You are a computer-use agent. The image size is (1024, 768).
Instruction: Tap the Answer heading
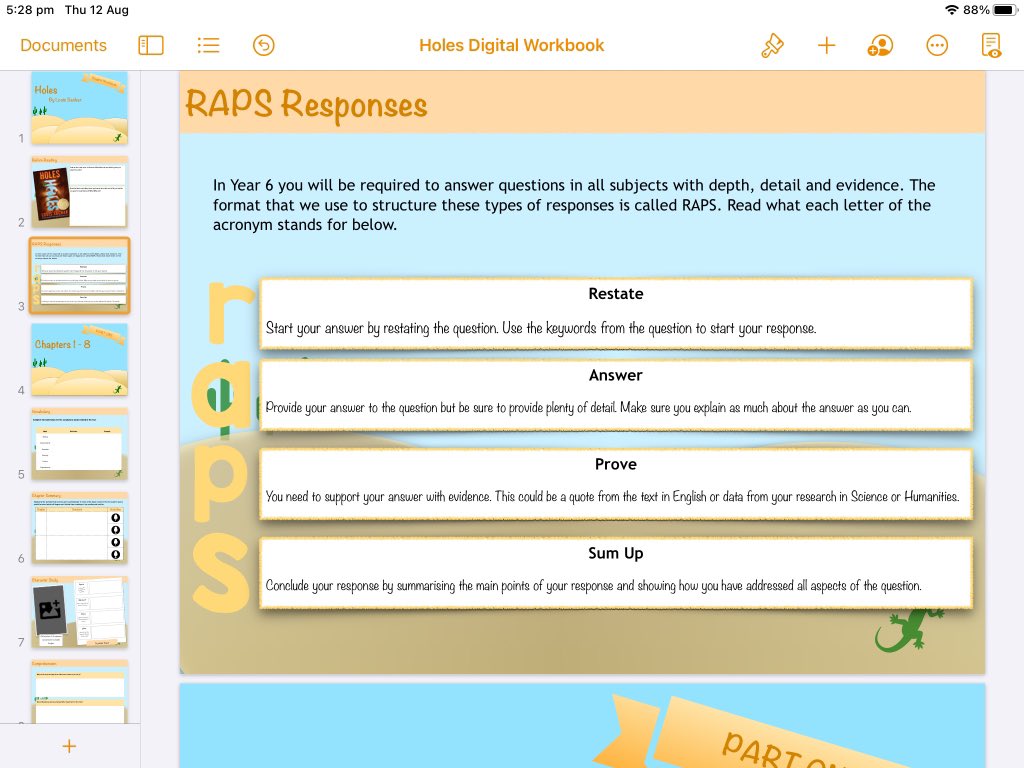point(616,375)
